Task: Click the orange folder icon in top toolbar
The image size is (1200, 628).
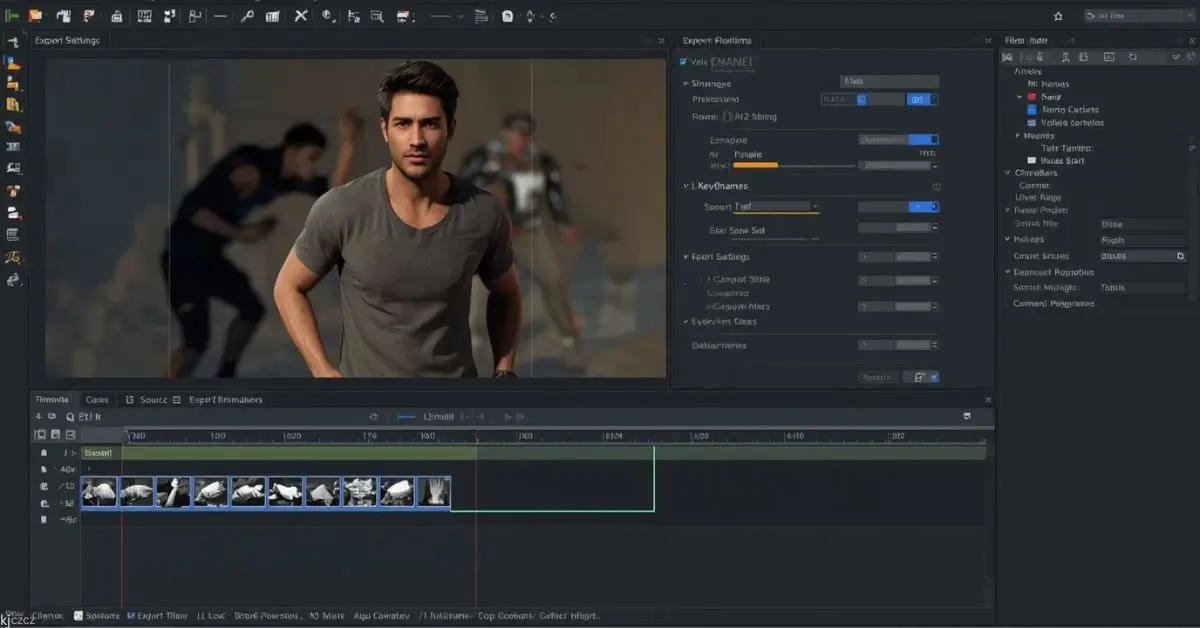Action: [x=35, y=16]
